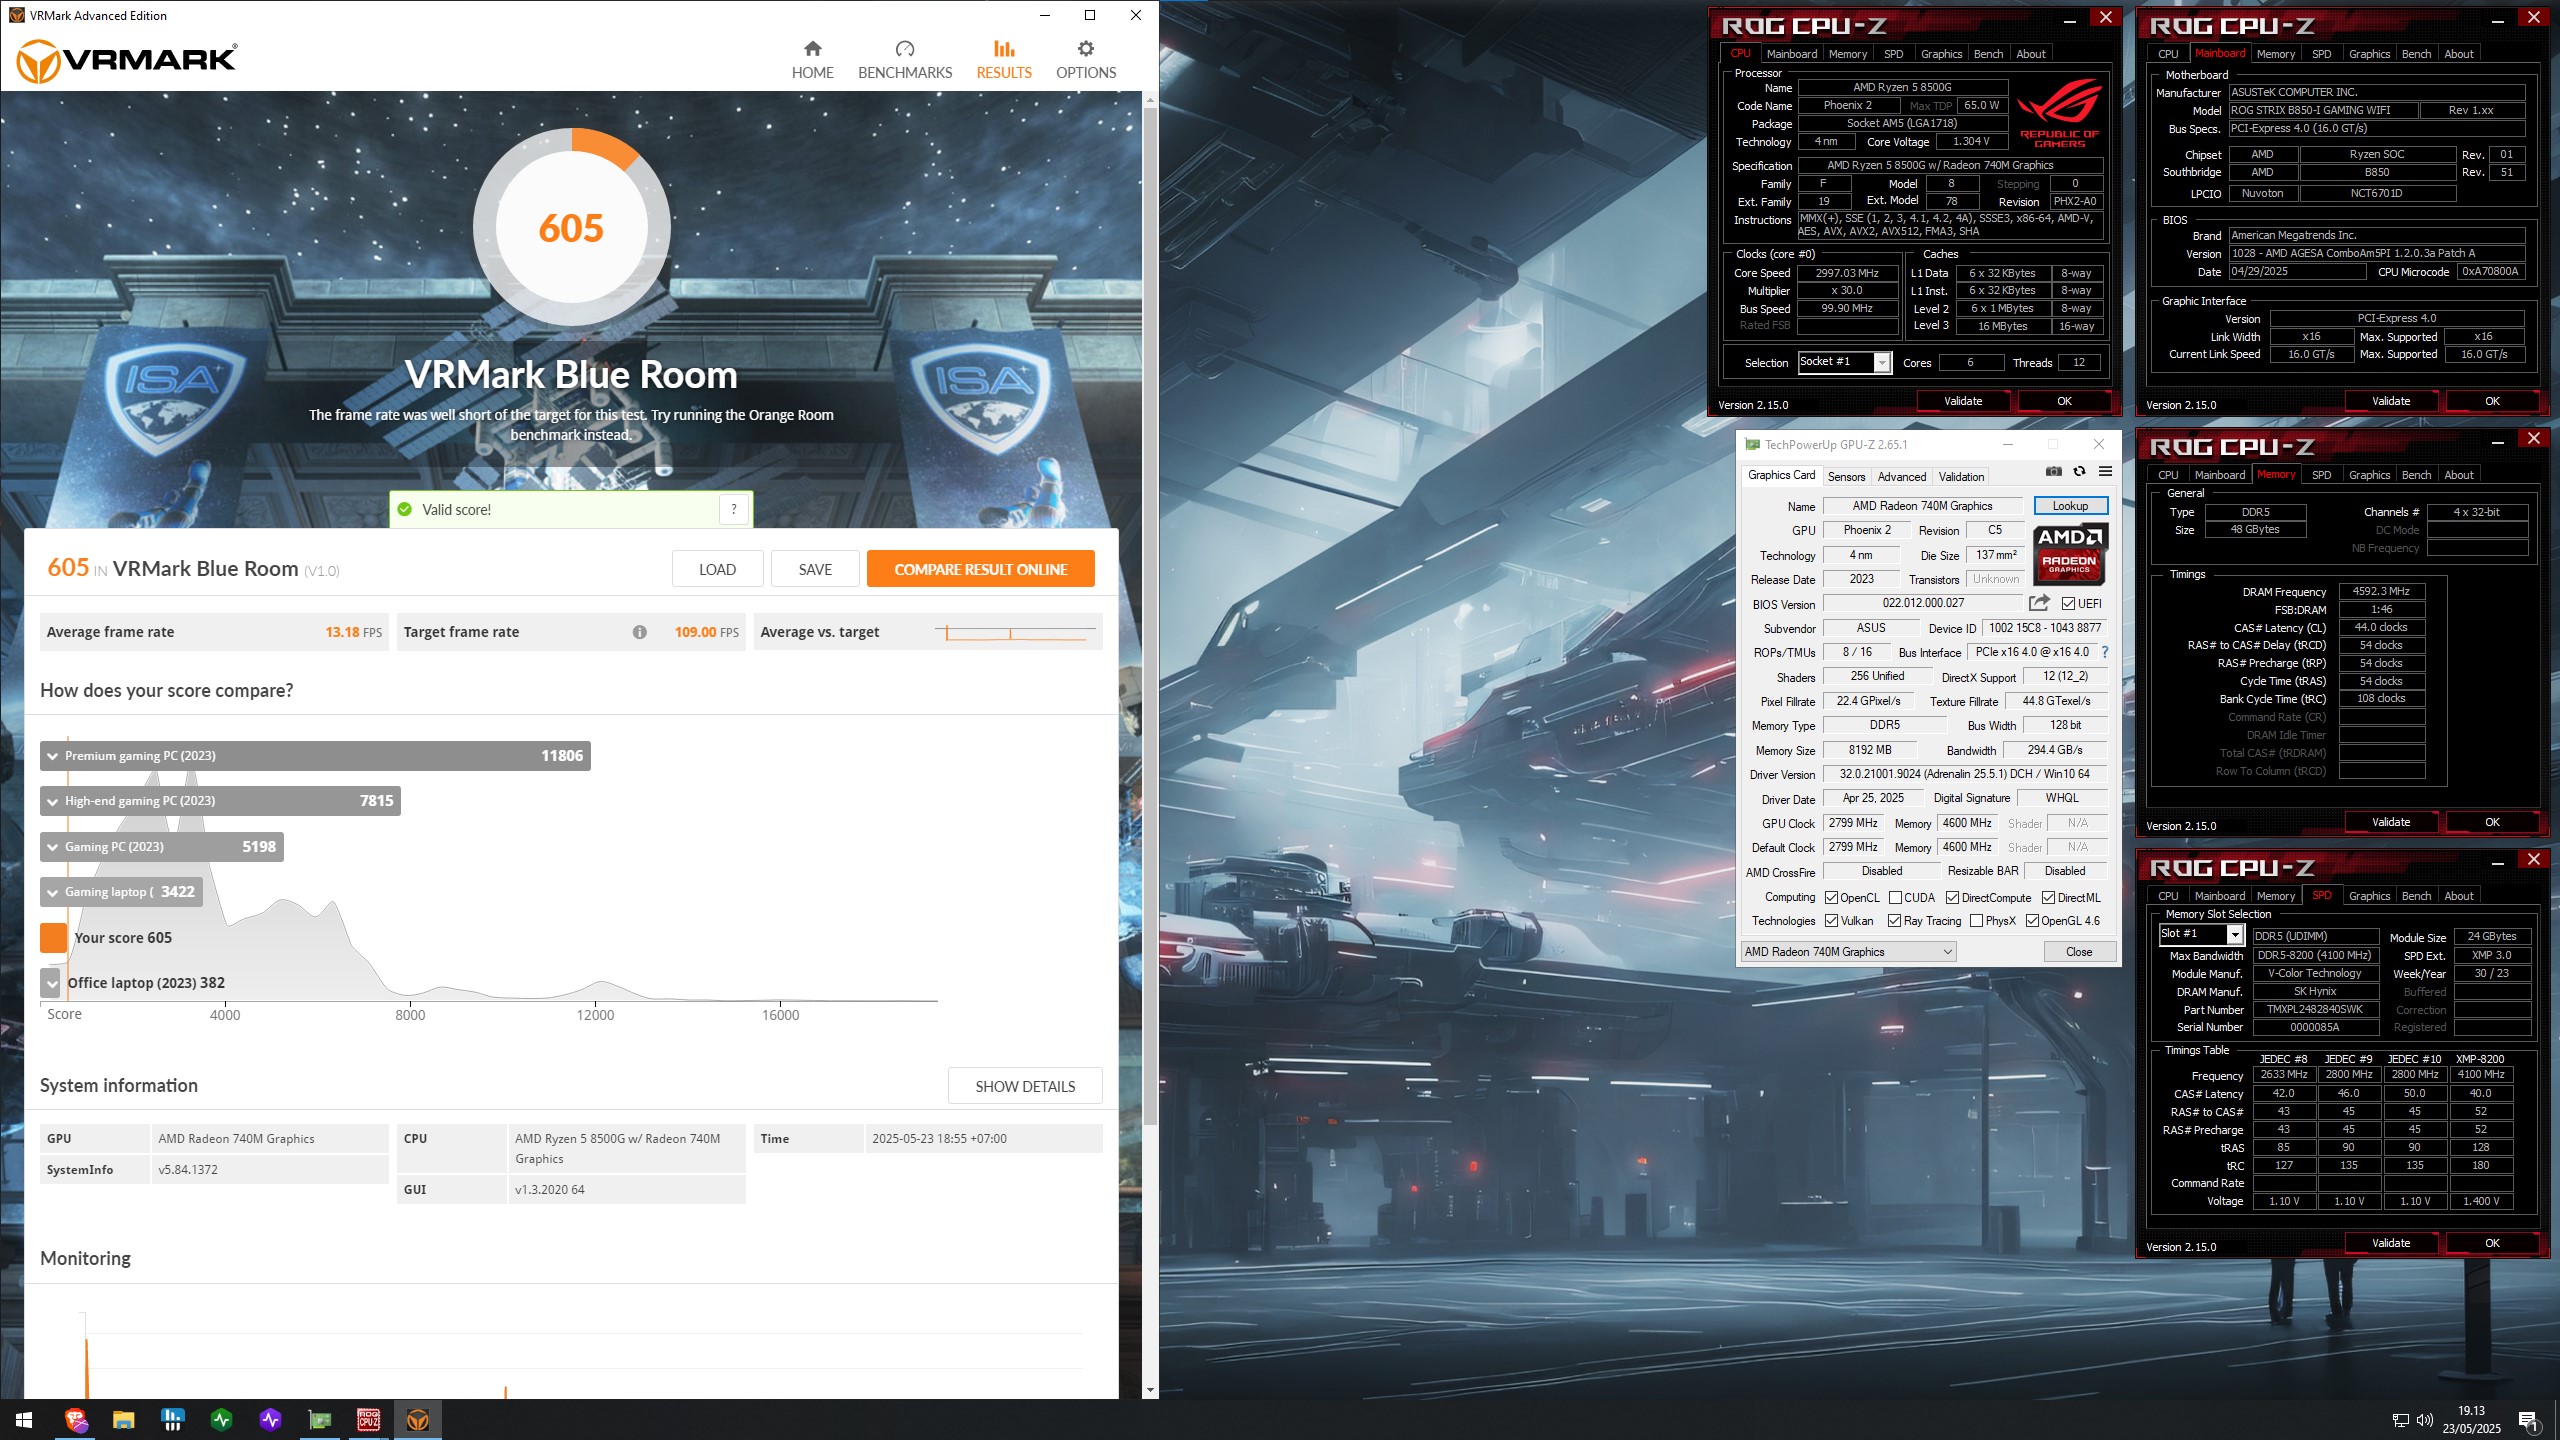Switch to GPU-Z from the taskbar
This screenshot has height=1440, width=2560.
coord(320,1419)
